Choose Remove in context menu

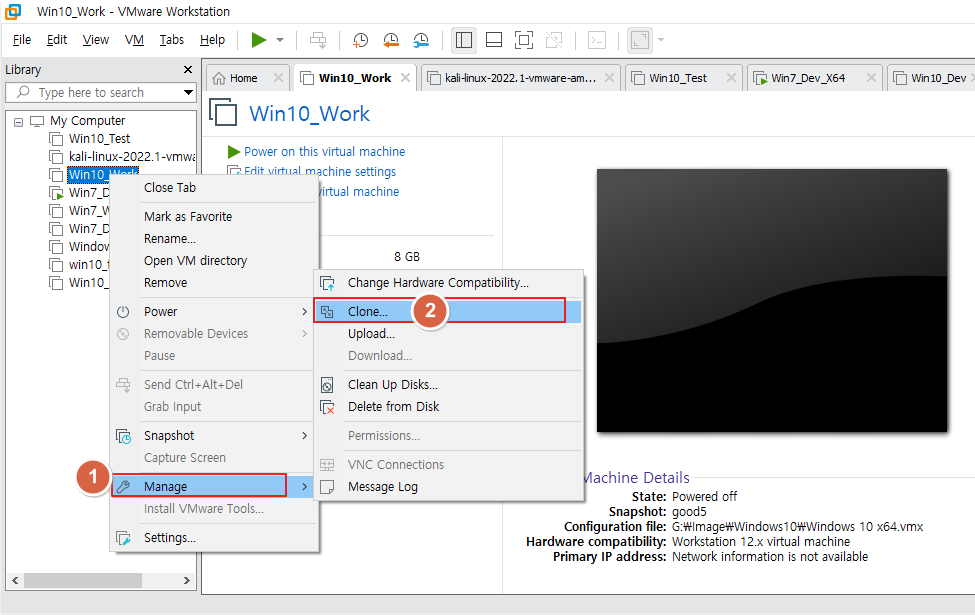click(214, 283)
